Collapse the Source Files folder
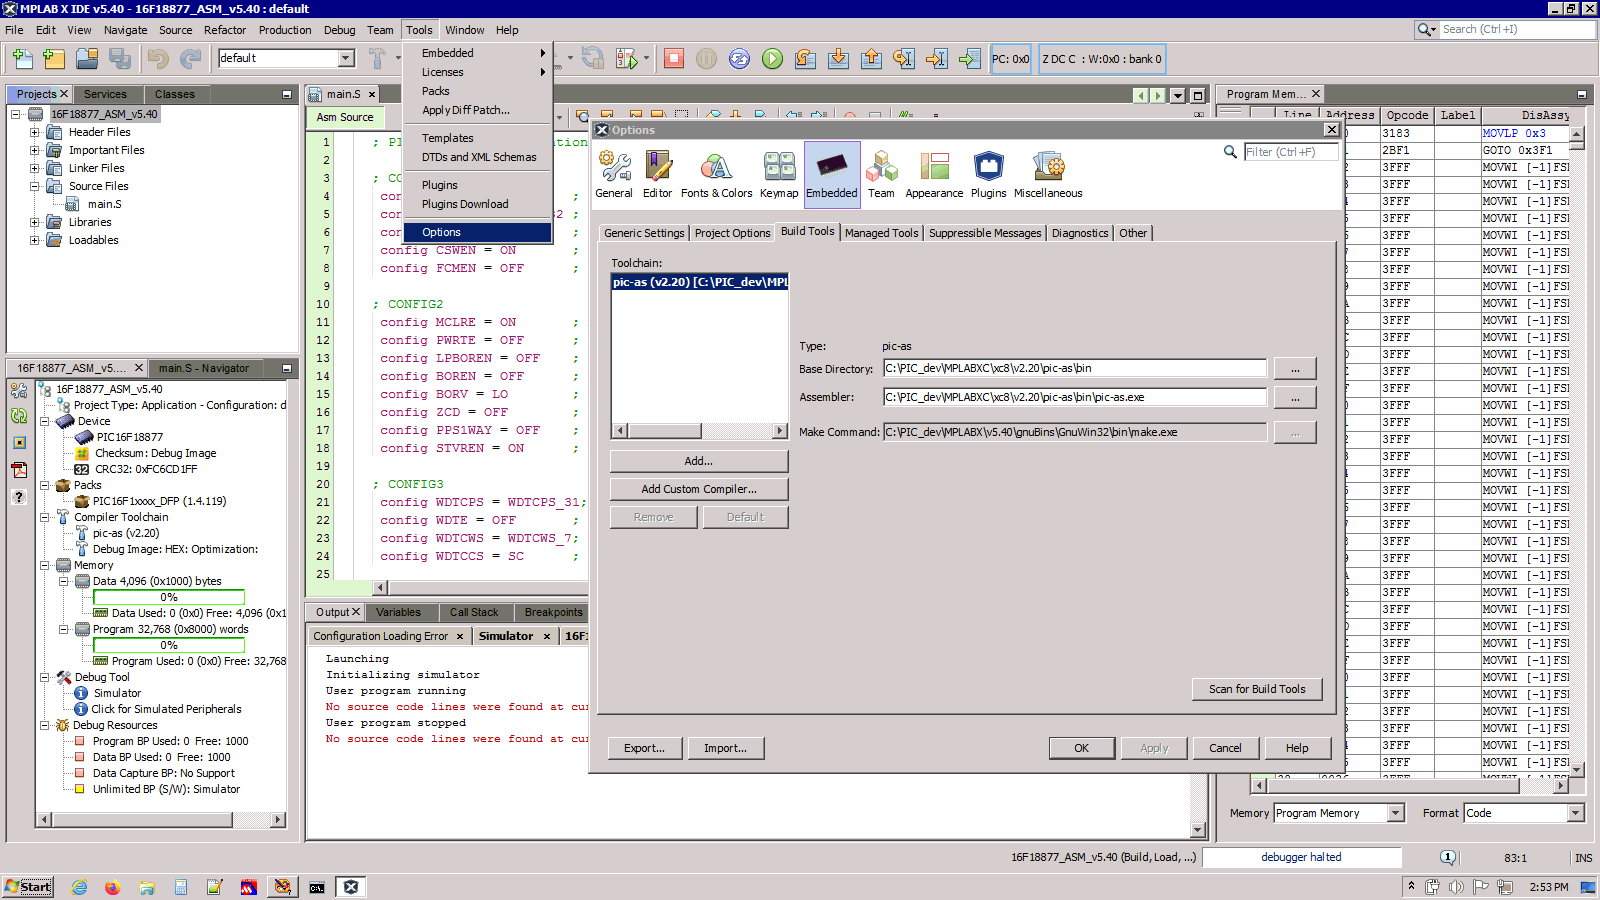Screen dimensions: 1600x900 click(35, 186)
